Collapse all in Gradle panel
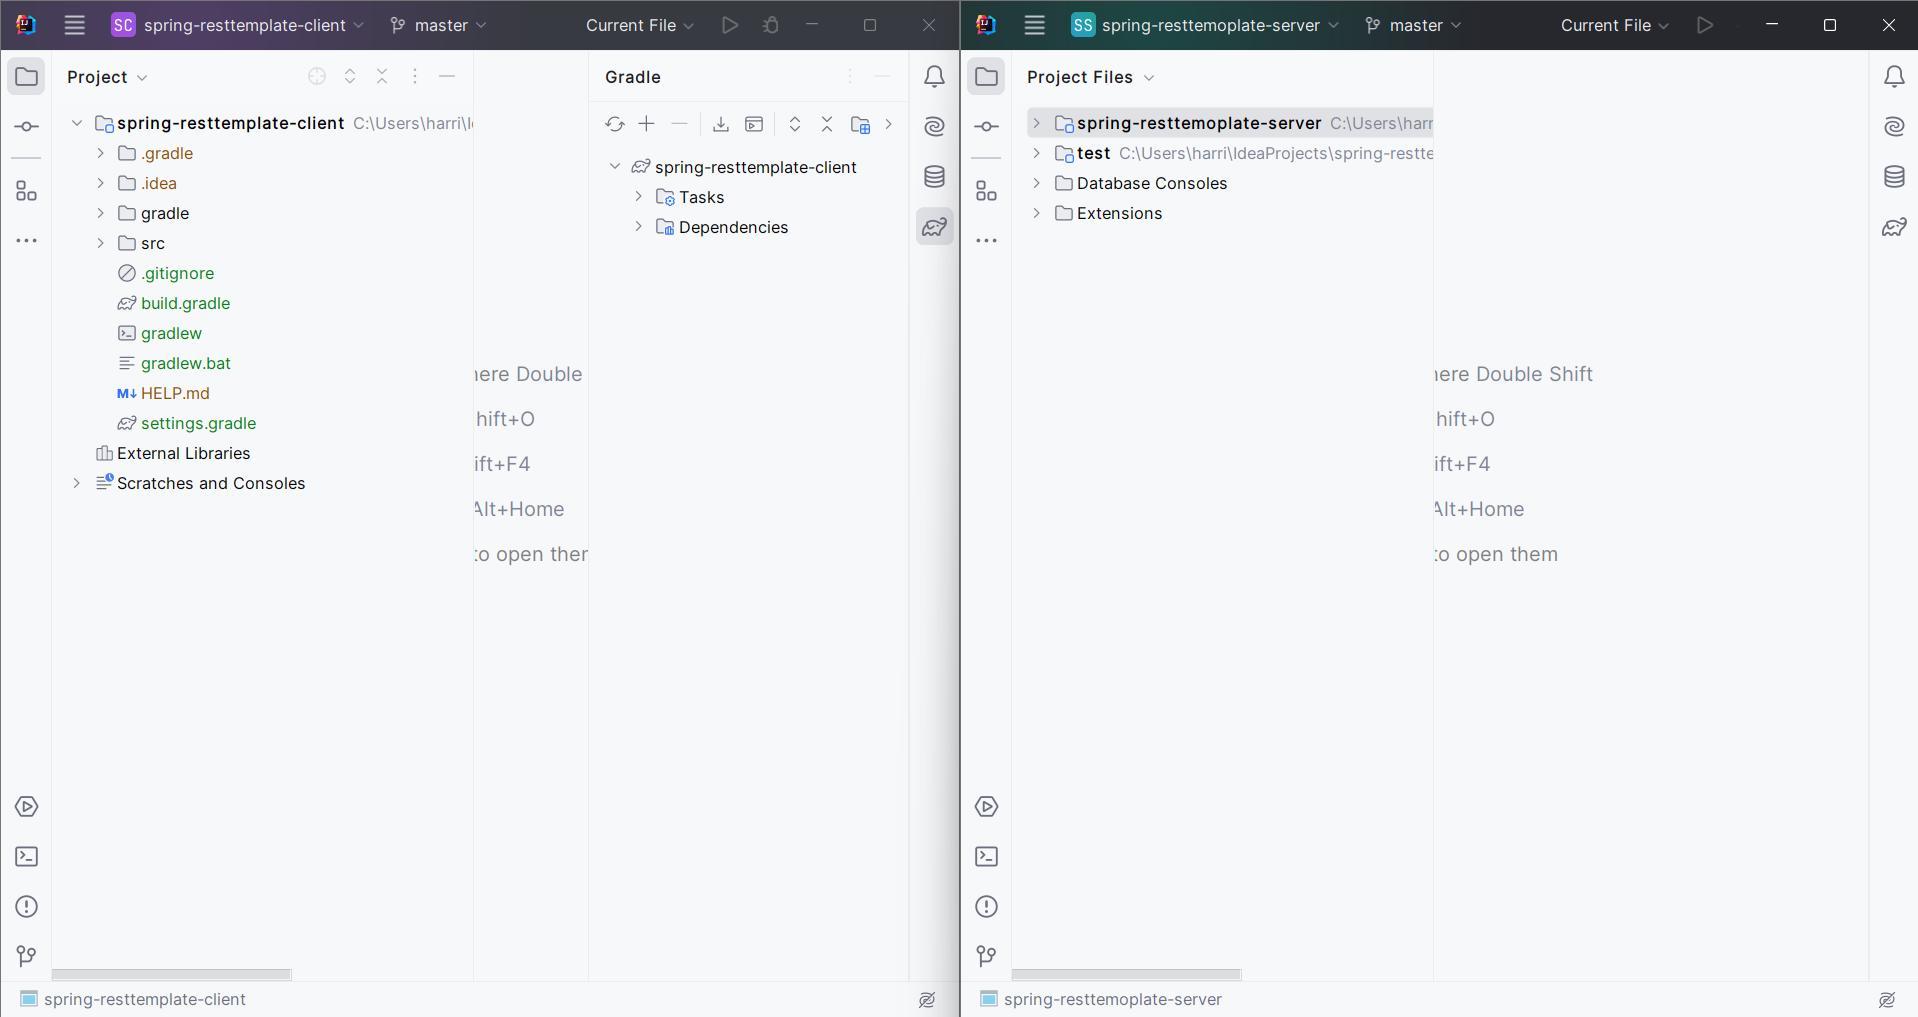 click(x=827, y=124)
